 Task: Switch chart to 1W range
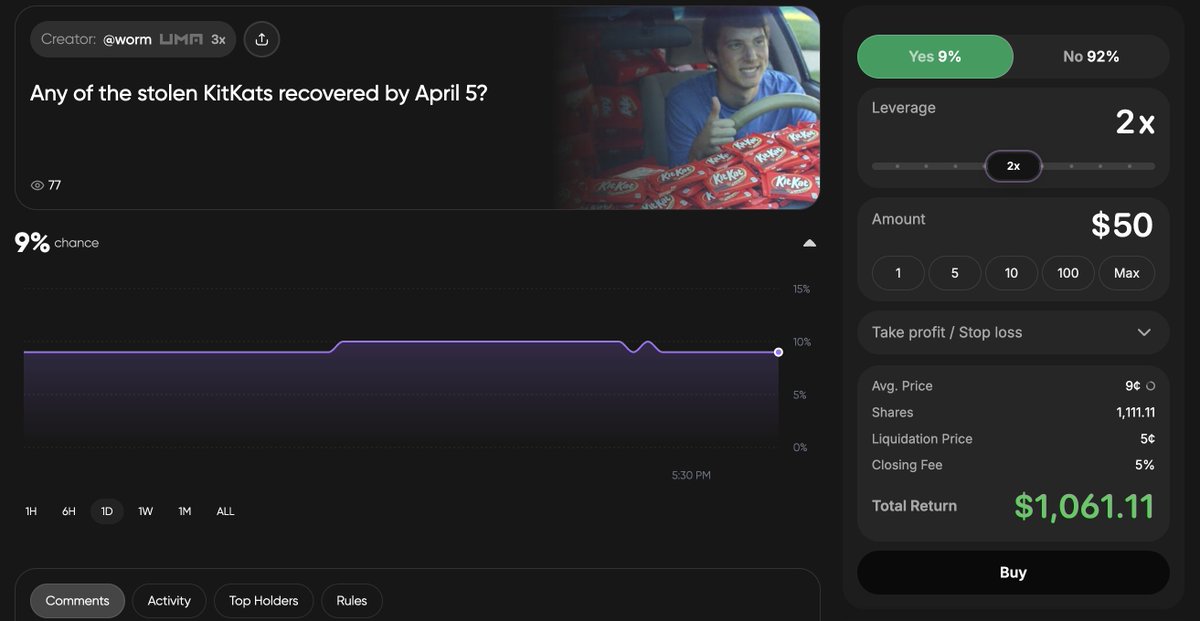pos(146,511)
